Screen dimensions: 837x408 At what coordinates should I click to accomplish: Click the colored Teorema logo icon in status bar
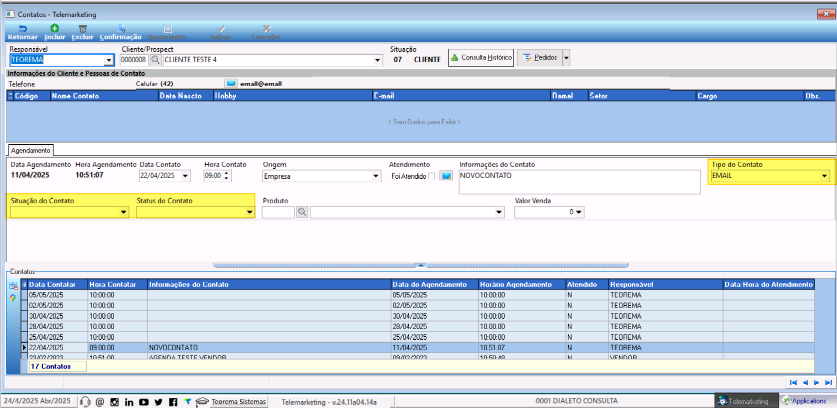[x=188, y=402]
